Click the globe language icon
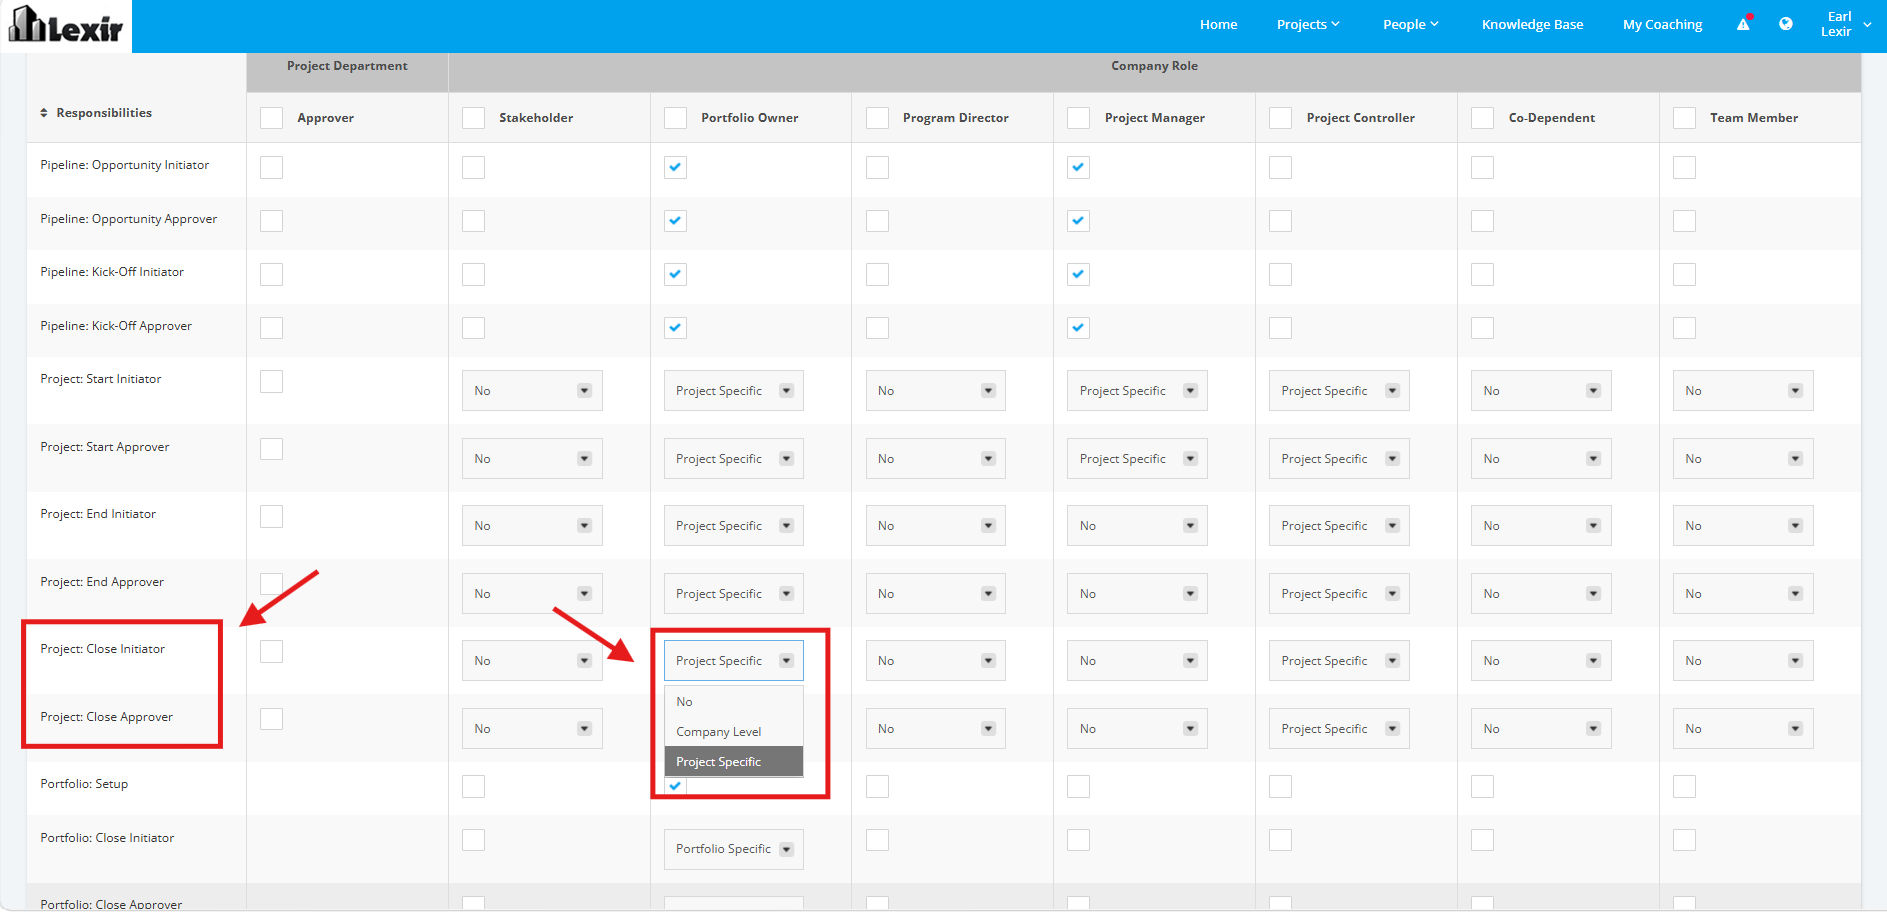 pos(1786,24)
